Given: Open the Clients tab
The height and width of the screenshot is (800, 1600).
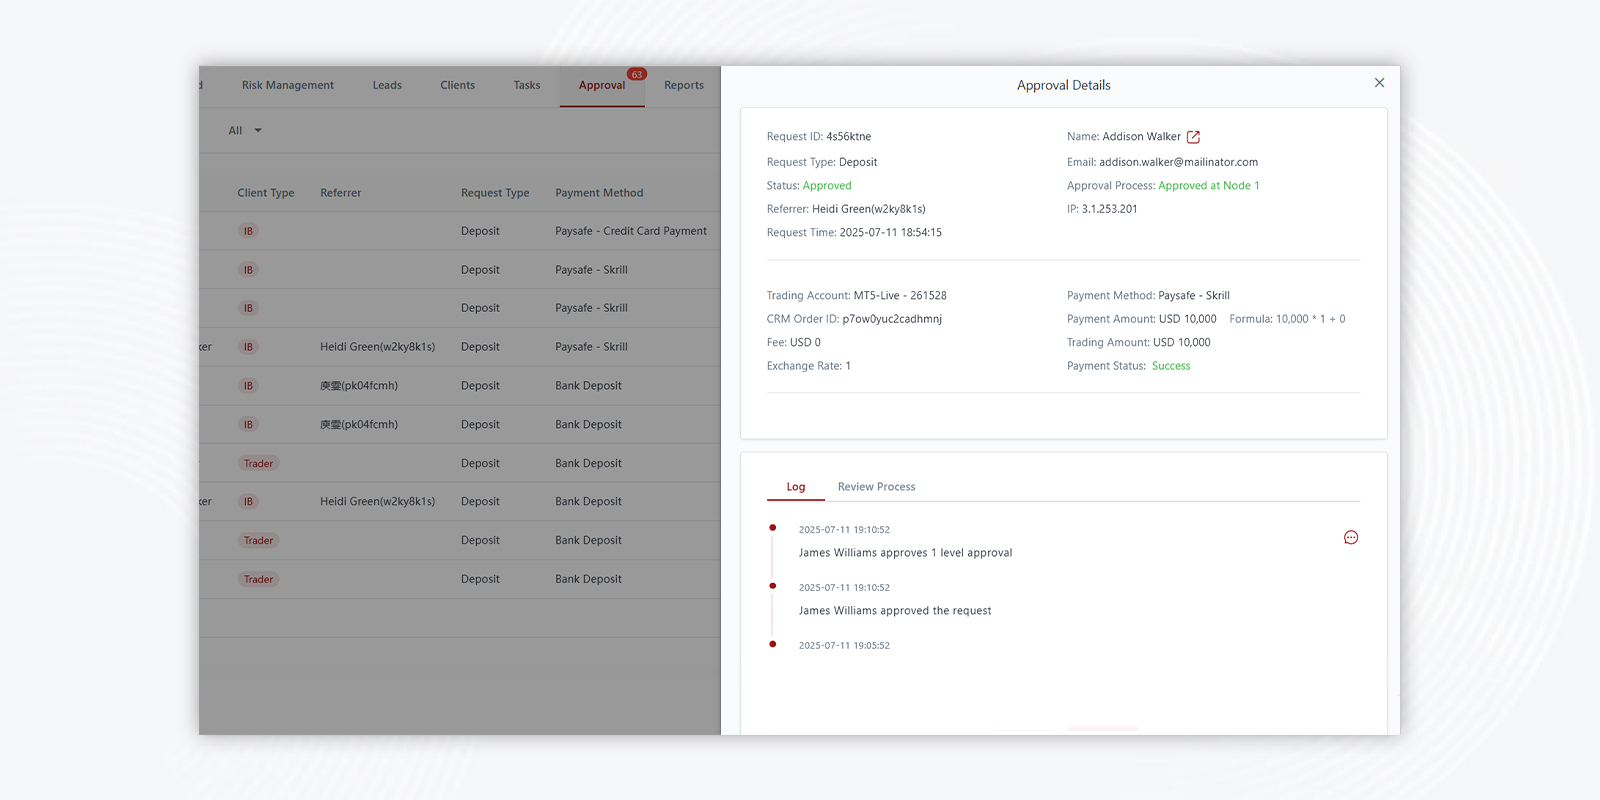Looking at the screenshot, I should click(457, 86).
